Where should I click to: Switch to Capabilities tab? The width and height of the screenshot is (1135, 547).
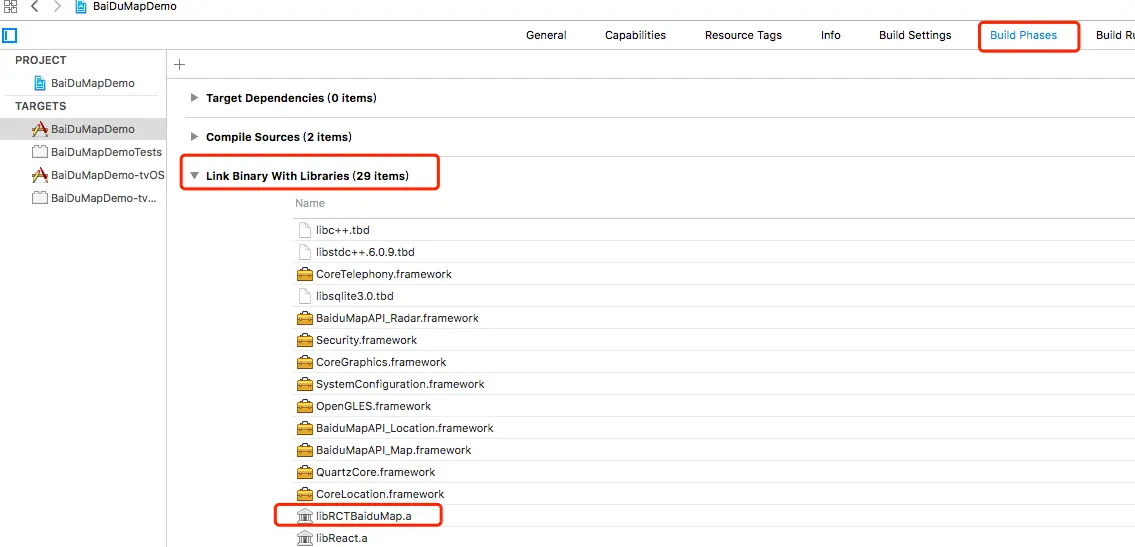point(636,35)
